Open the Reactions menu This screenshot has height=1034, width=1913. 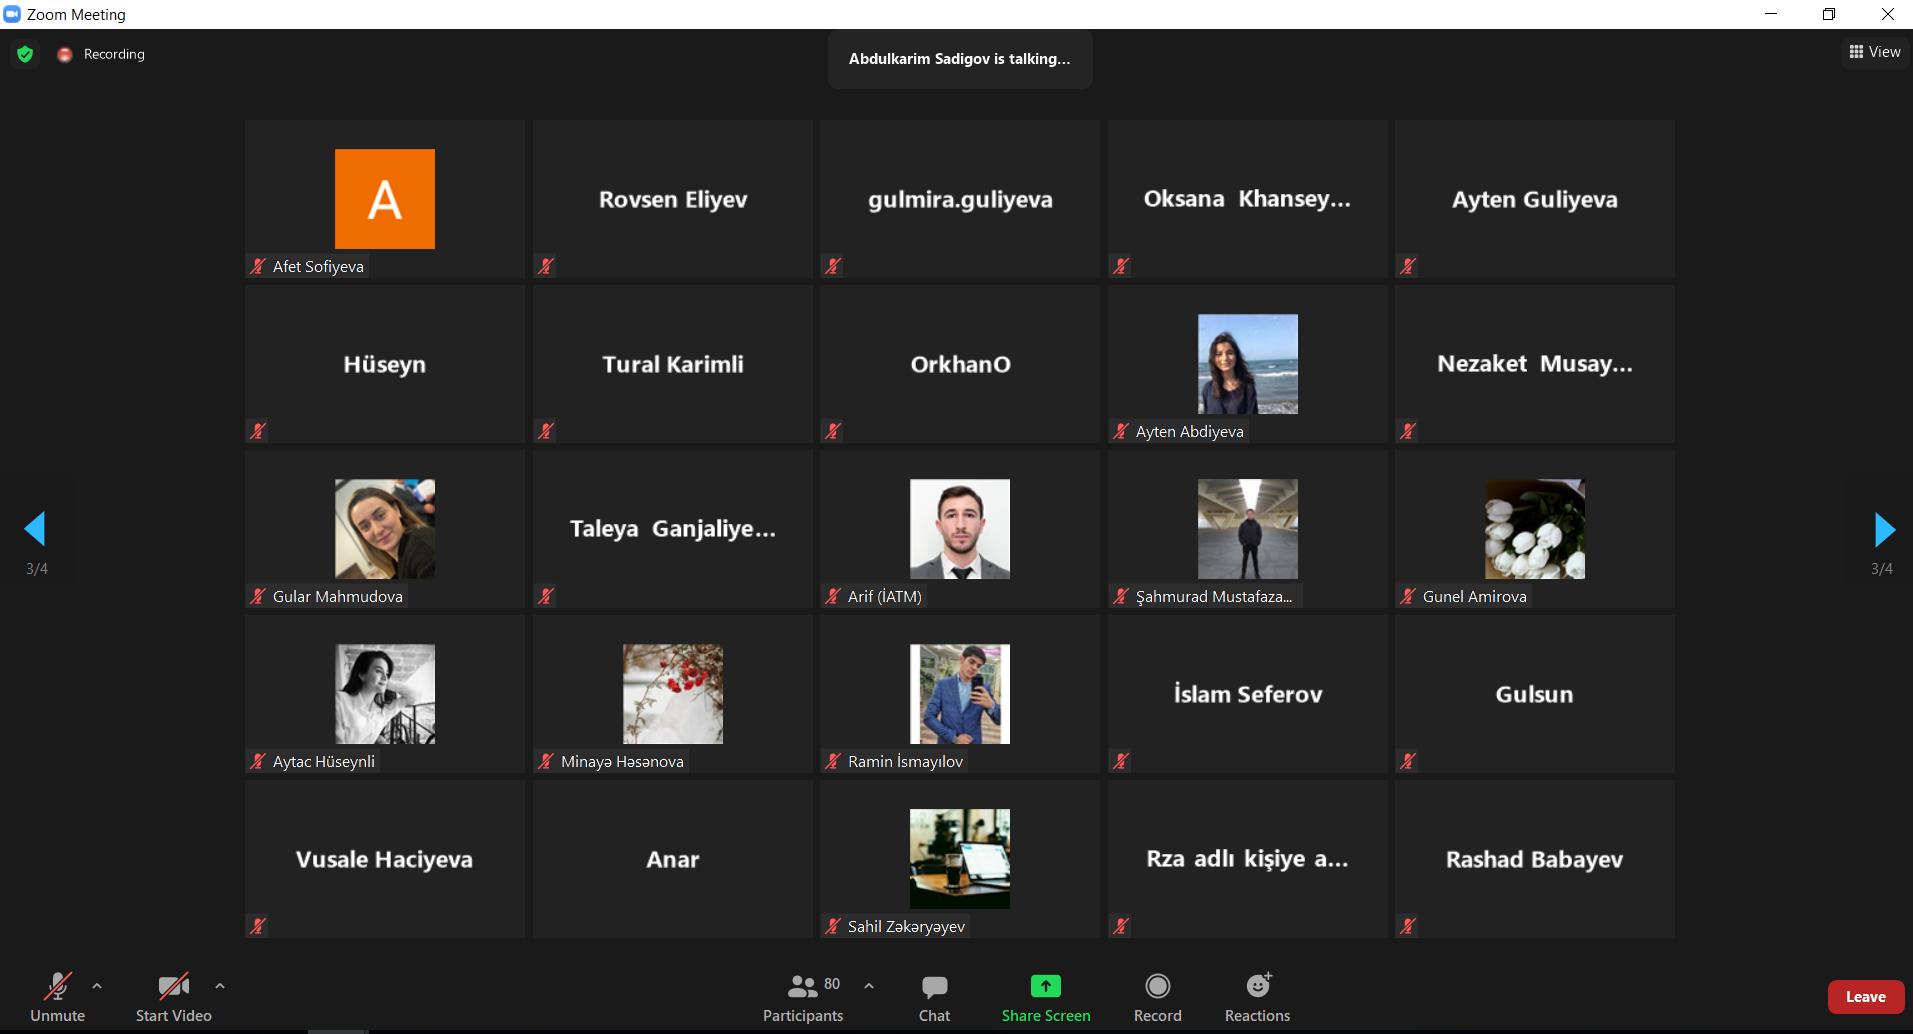(x=1258, y=997)
